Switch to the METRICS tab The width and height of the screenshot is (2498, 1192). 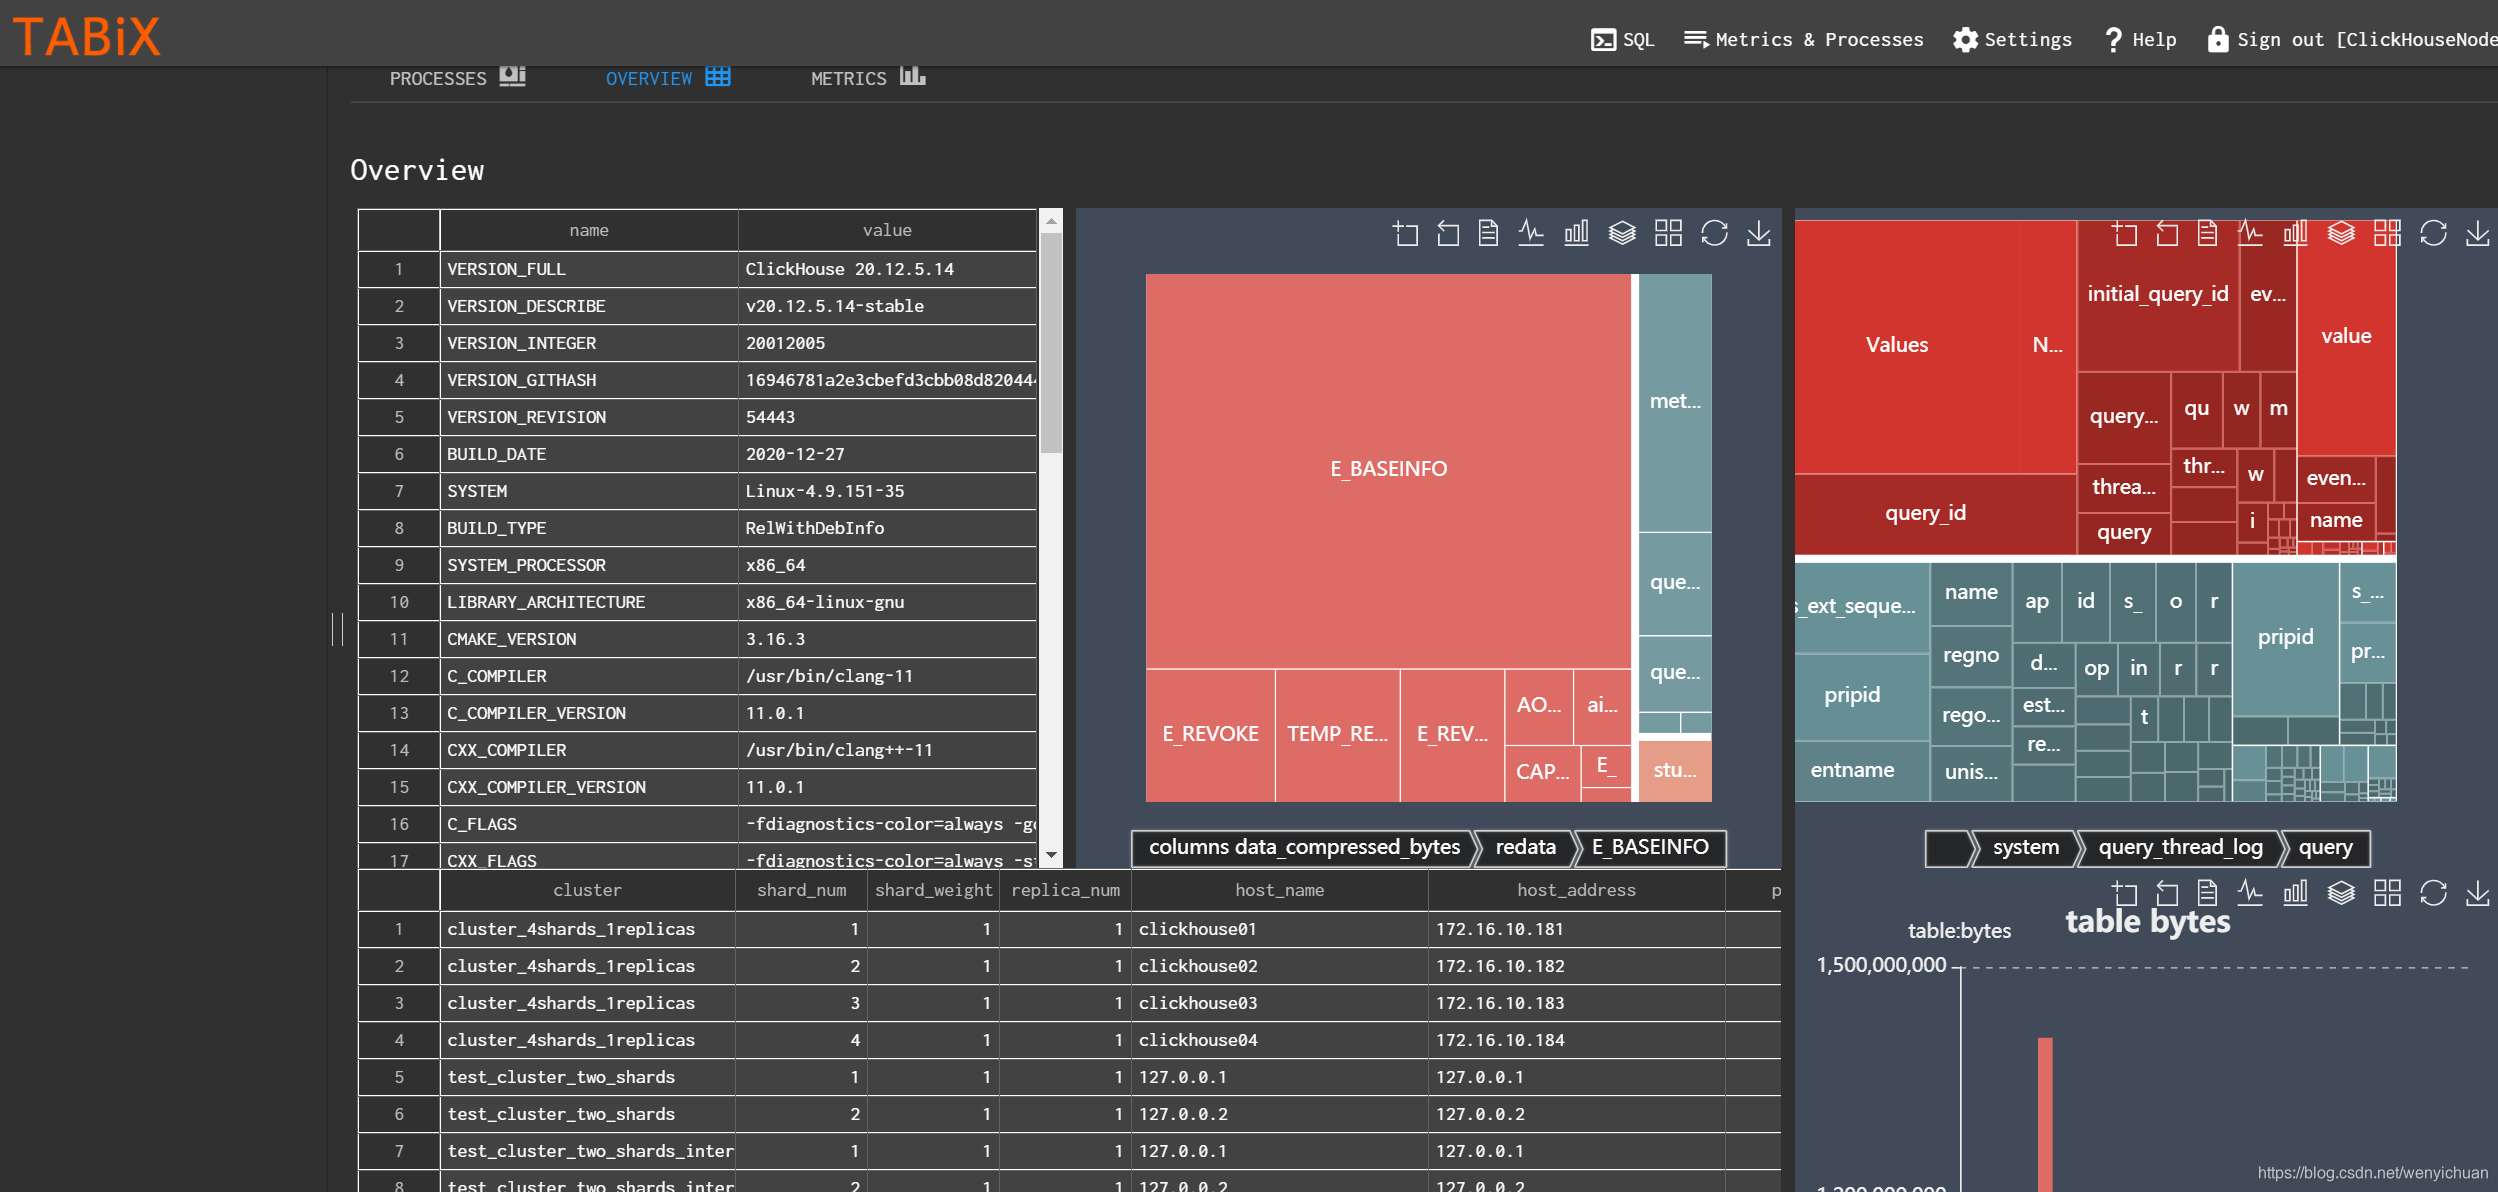[x=868, y=78]
